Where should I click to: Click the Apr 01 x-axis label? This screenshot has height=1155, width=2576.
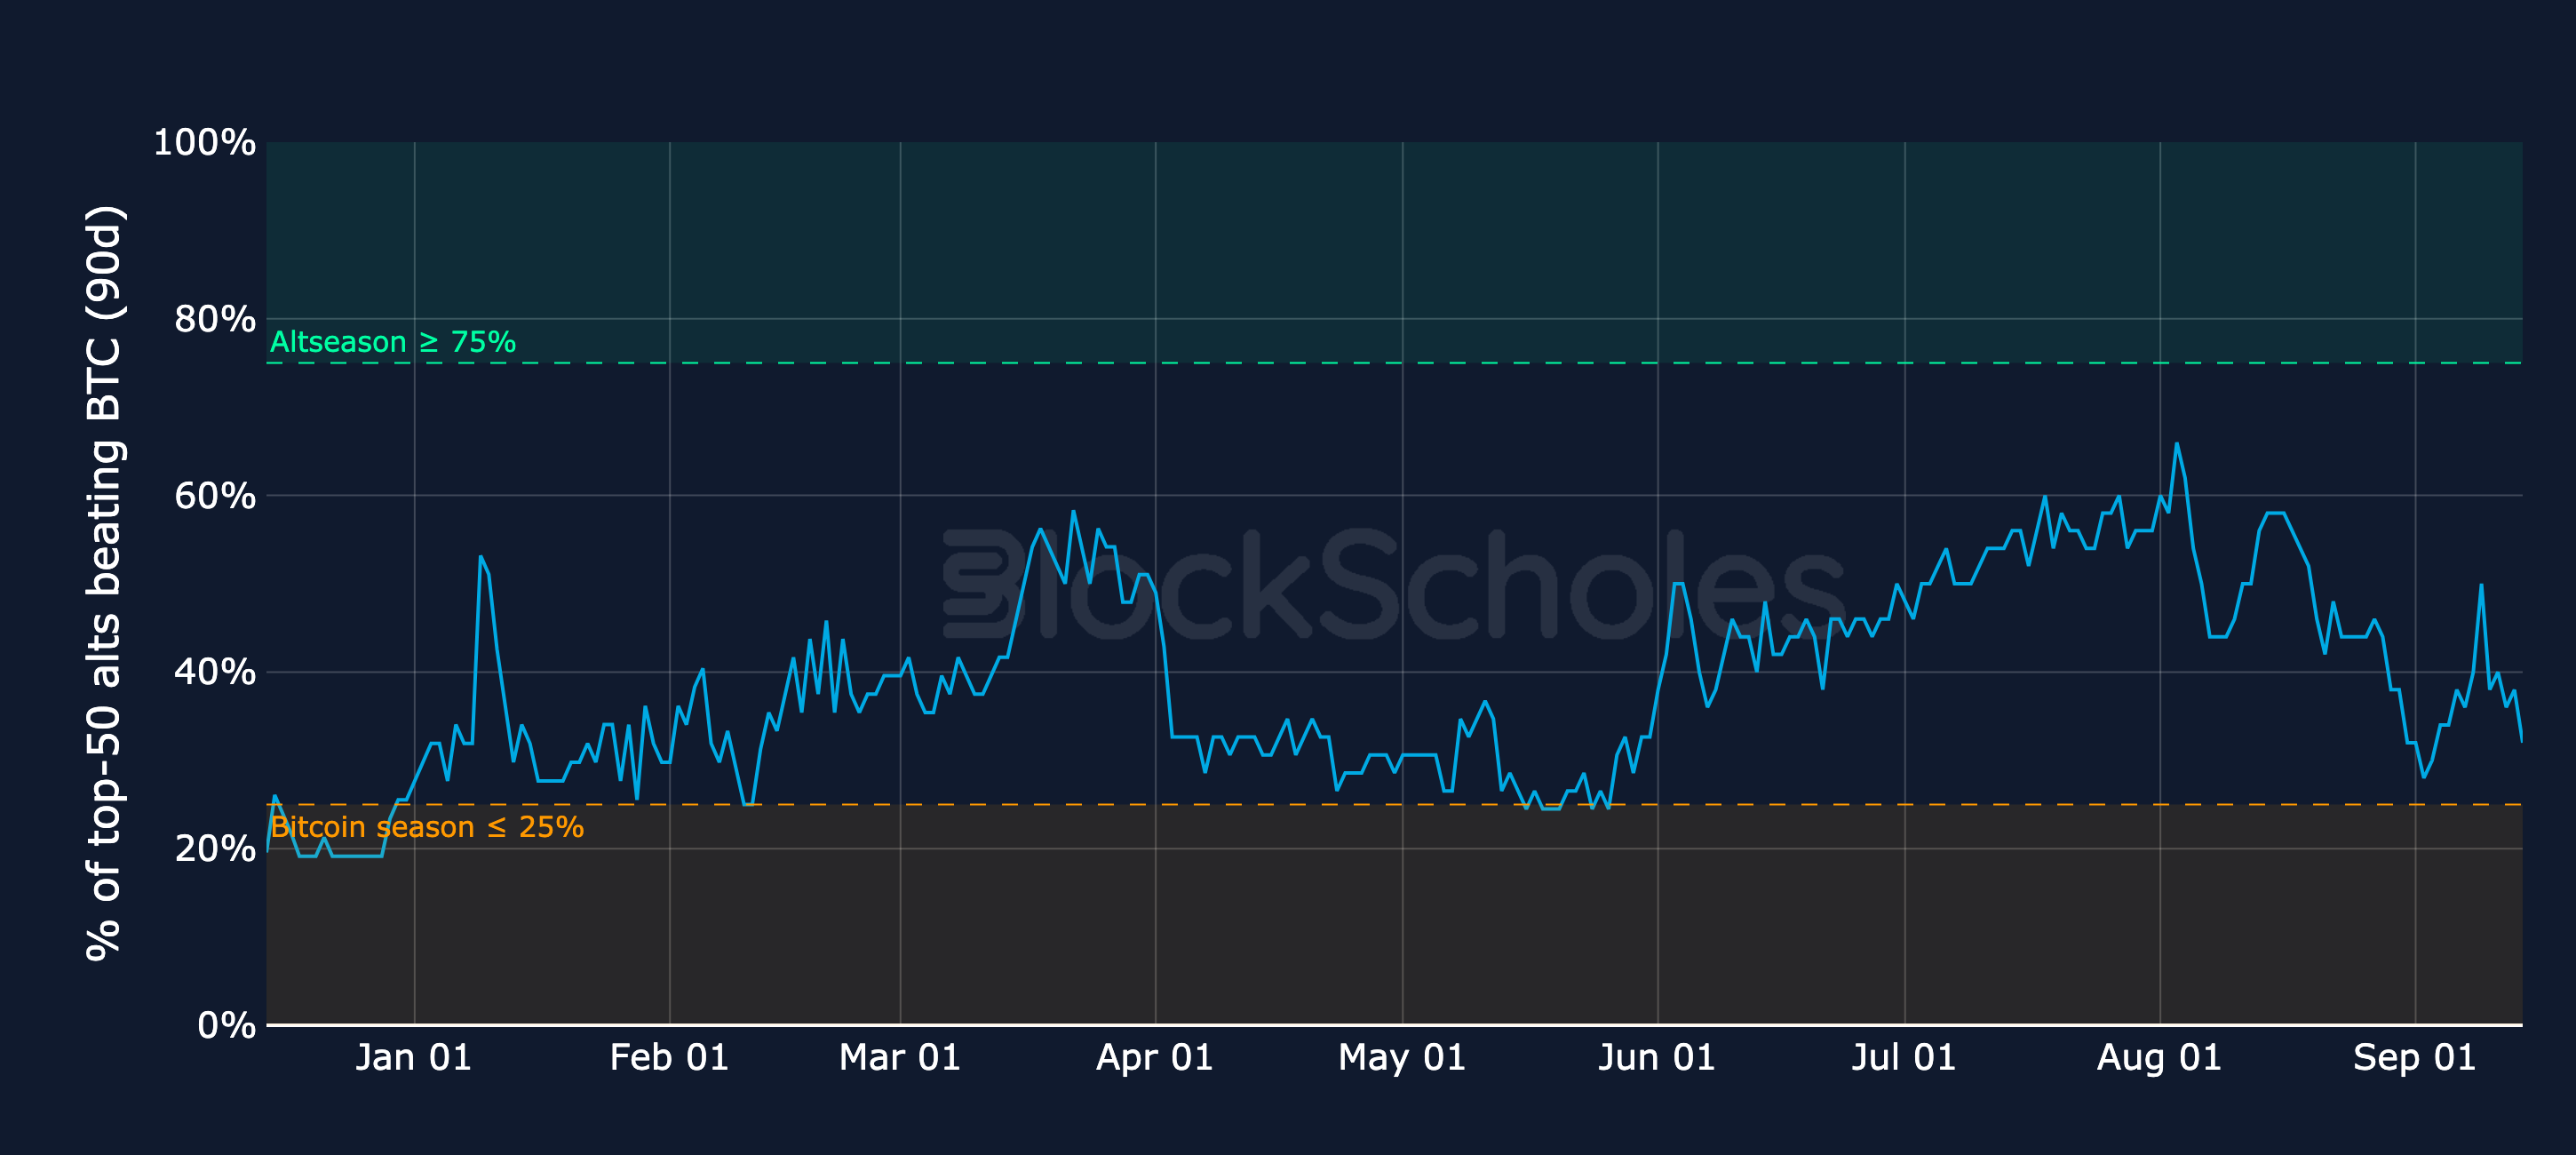pyautogui.click(x=1155, y=1057)
